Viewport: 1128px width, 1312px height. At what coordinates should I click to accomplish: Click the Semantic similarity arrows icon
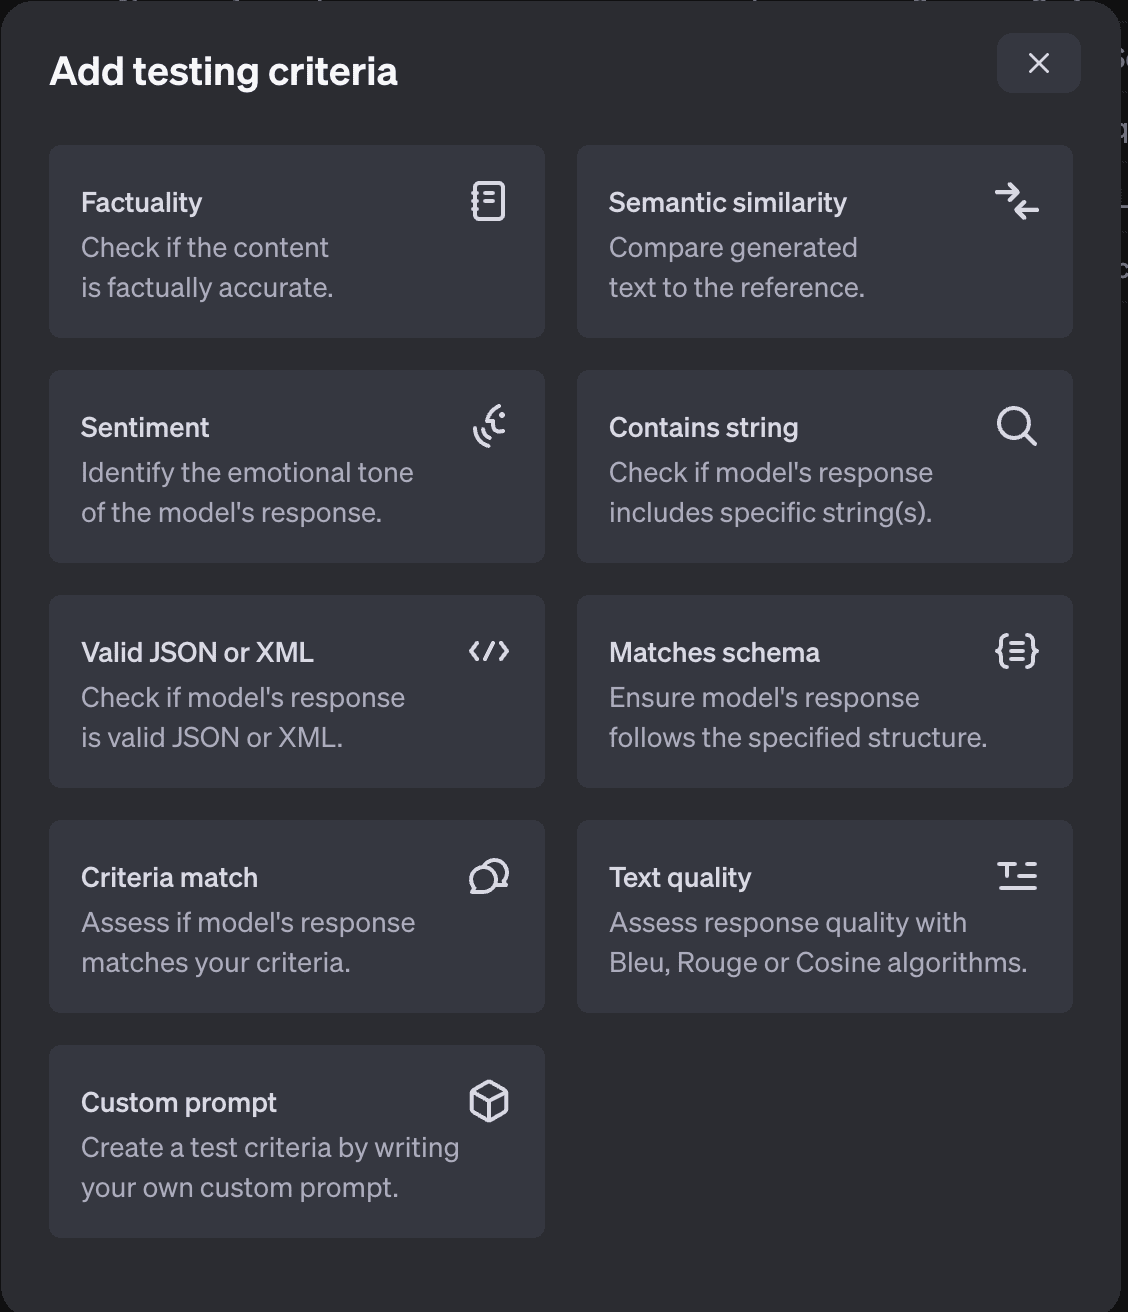point(1016,201)
